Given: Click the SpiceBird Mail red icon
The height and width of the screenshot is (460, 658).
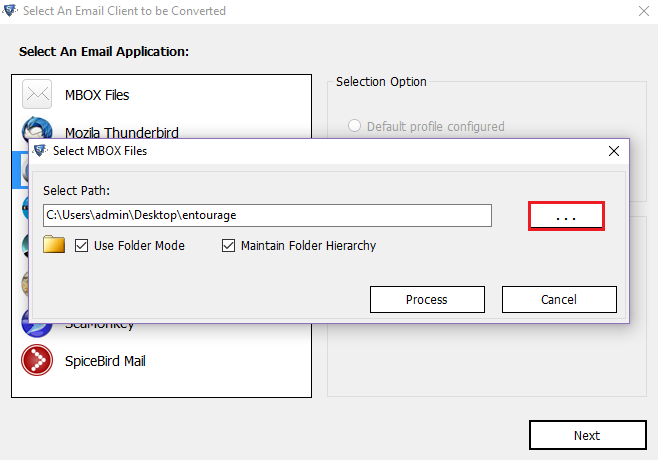Looking at the screenshot, I should tap(37, 360).
